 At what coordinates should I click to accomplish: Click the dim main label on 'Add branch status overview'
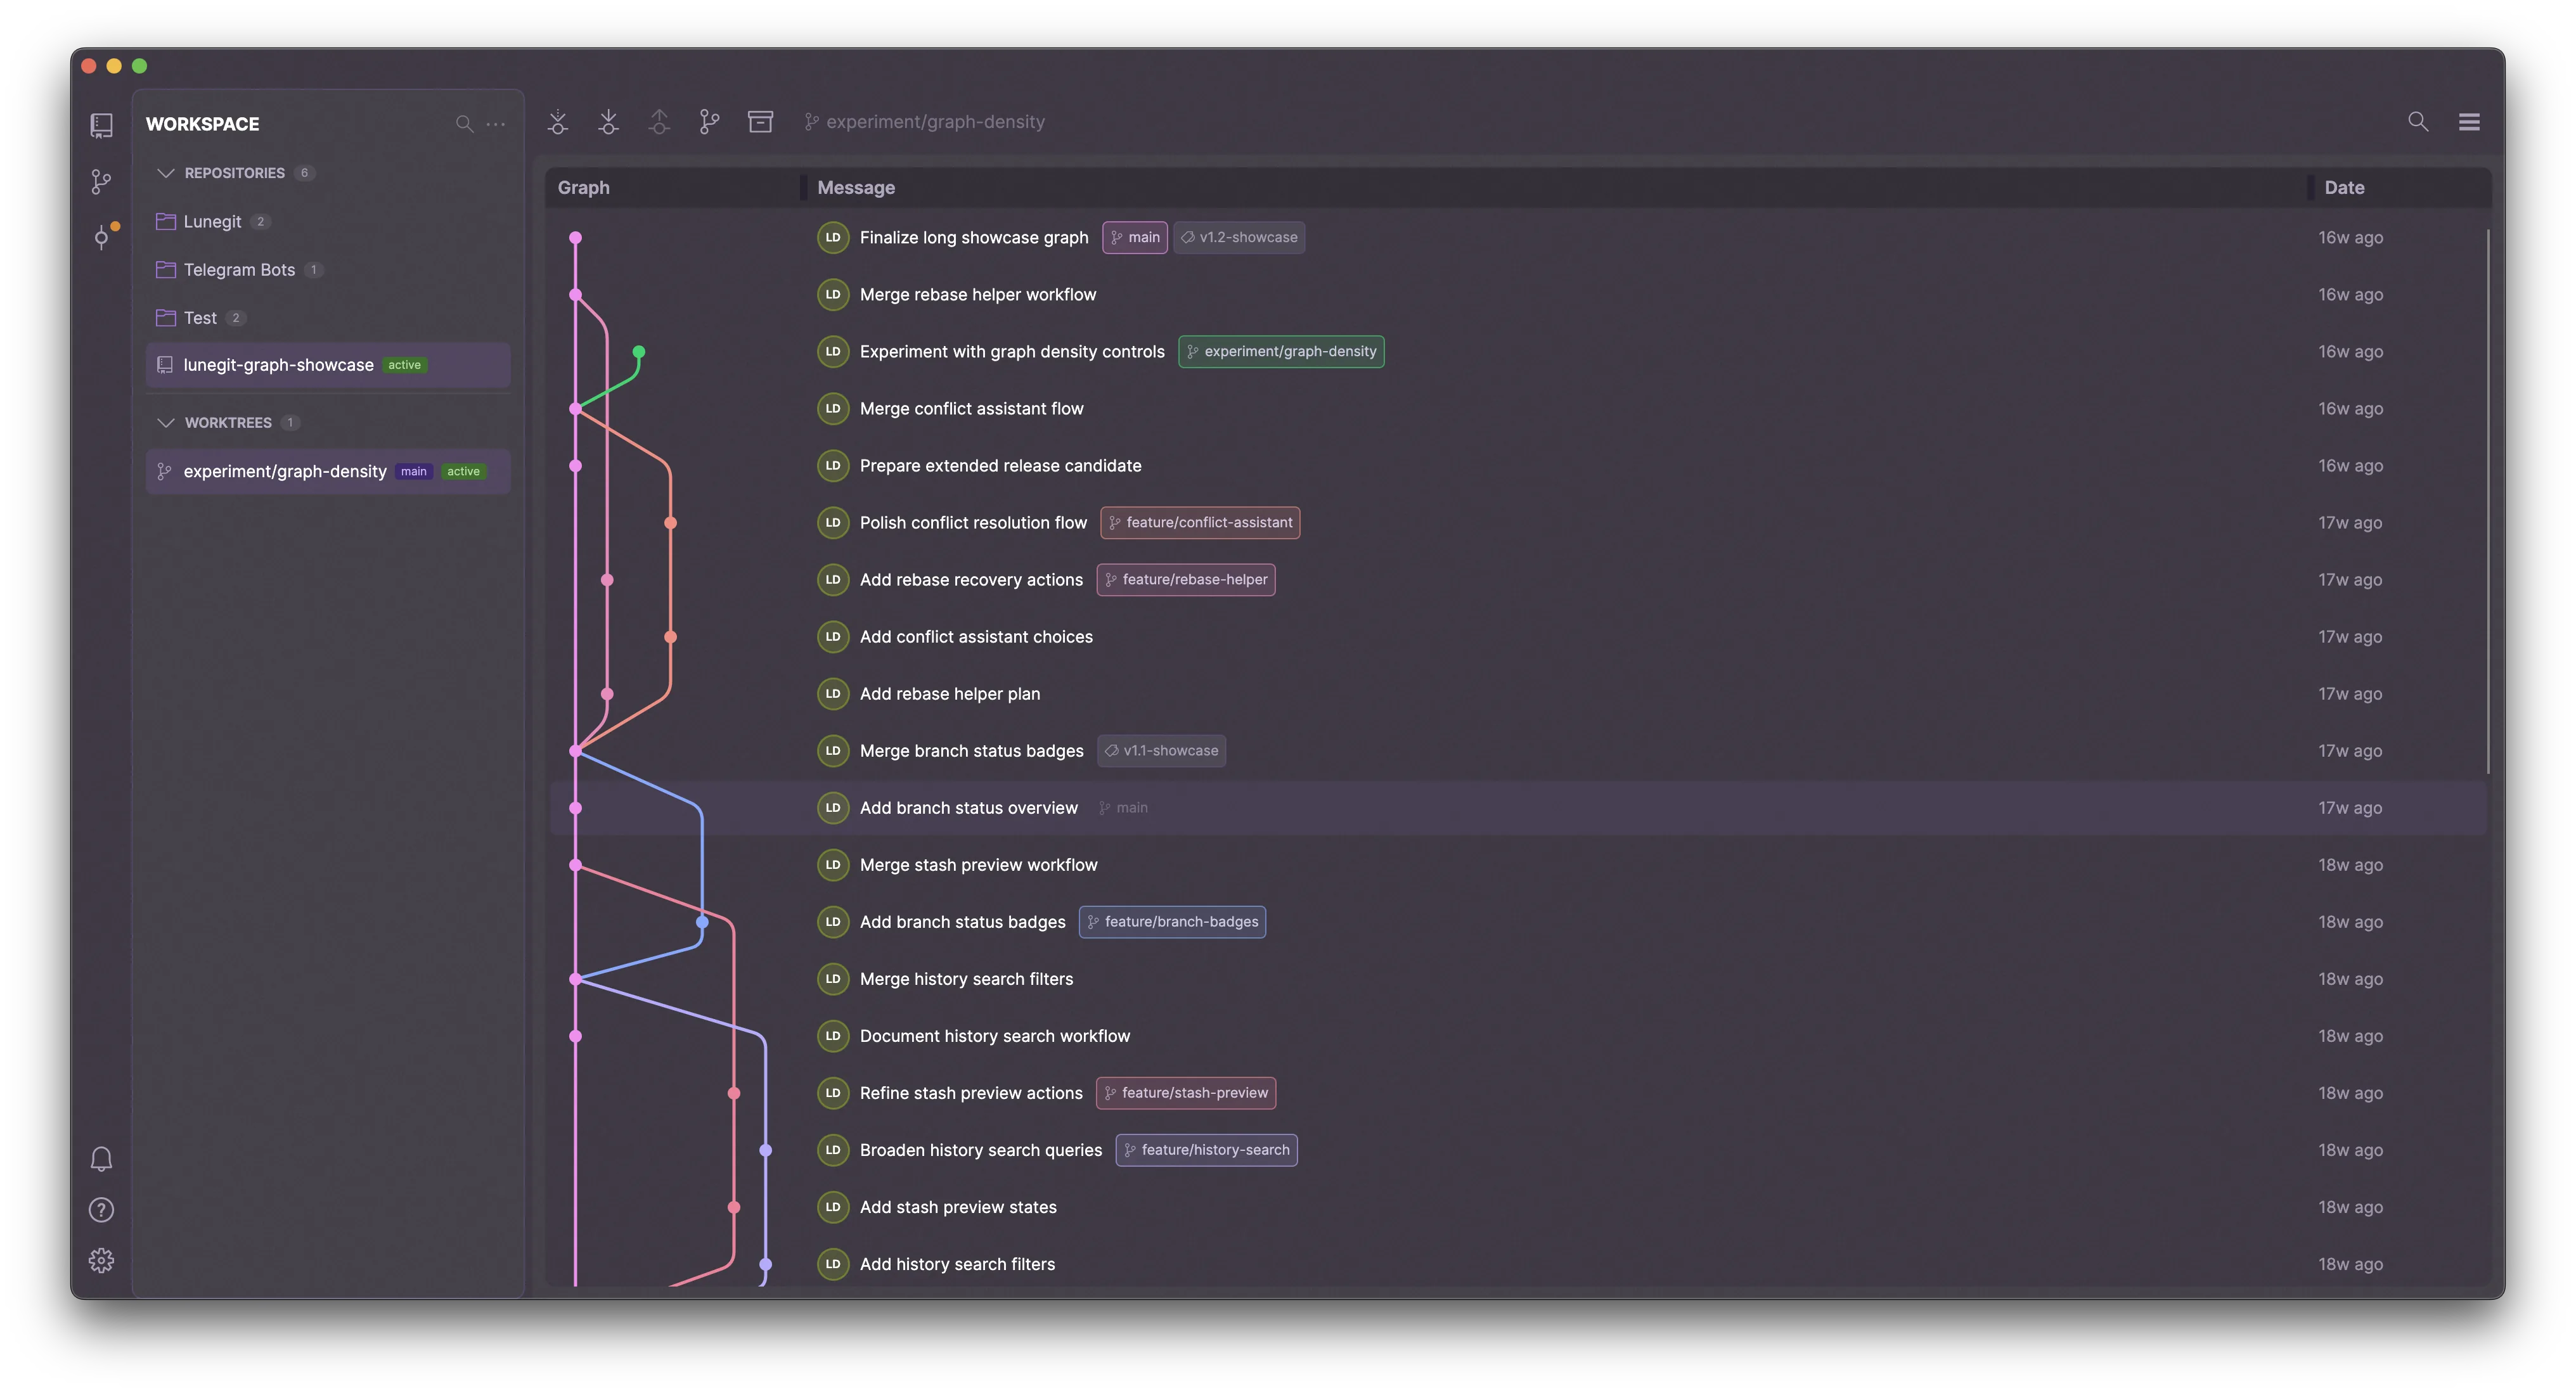(1123, 808)
